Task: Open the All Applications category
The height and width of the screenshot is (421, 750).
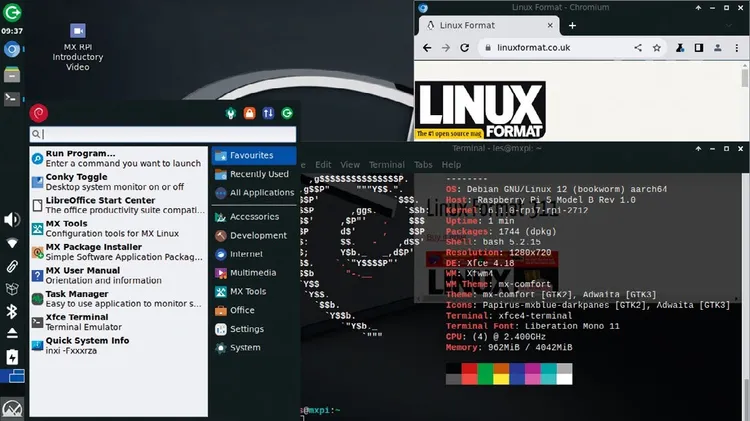Action: point(254,193)
